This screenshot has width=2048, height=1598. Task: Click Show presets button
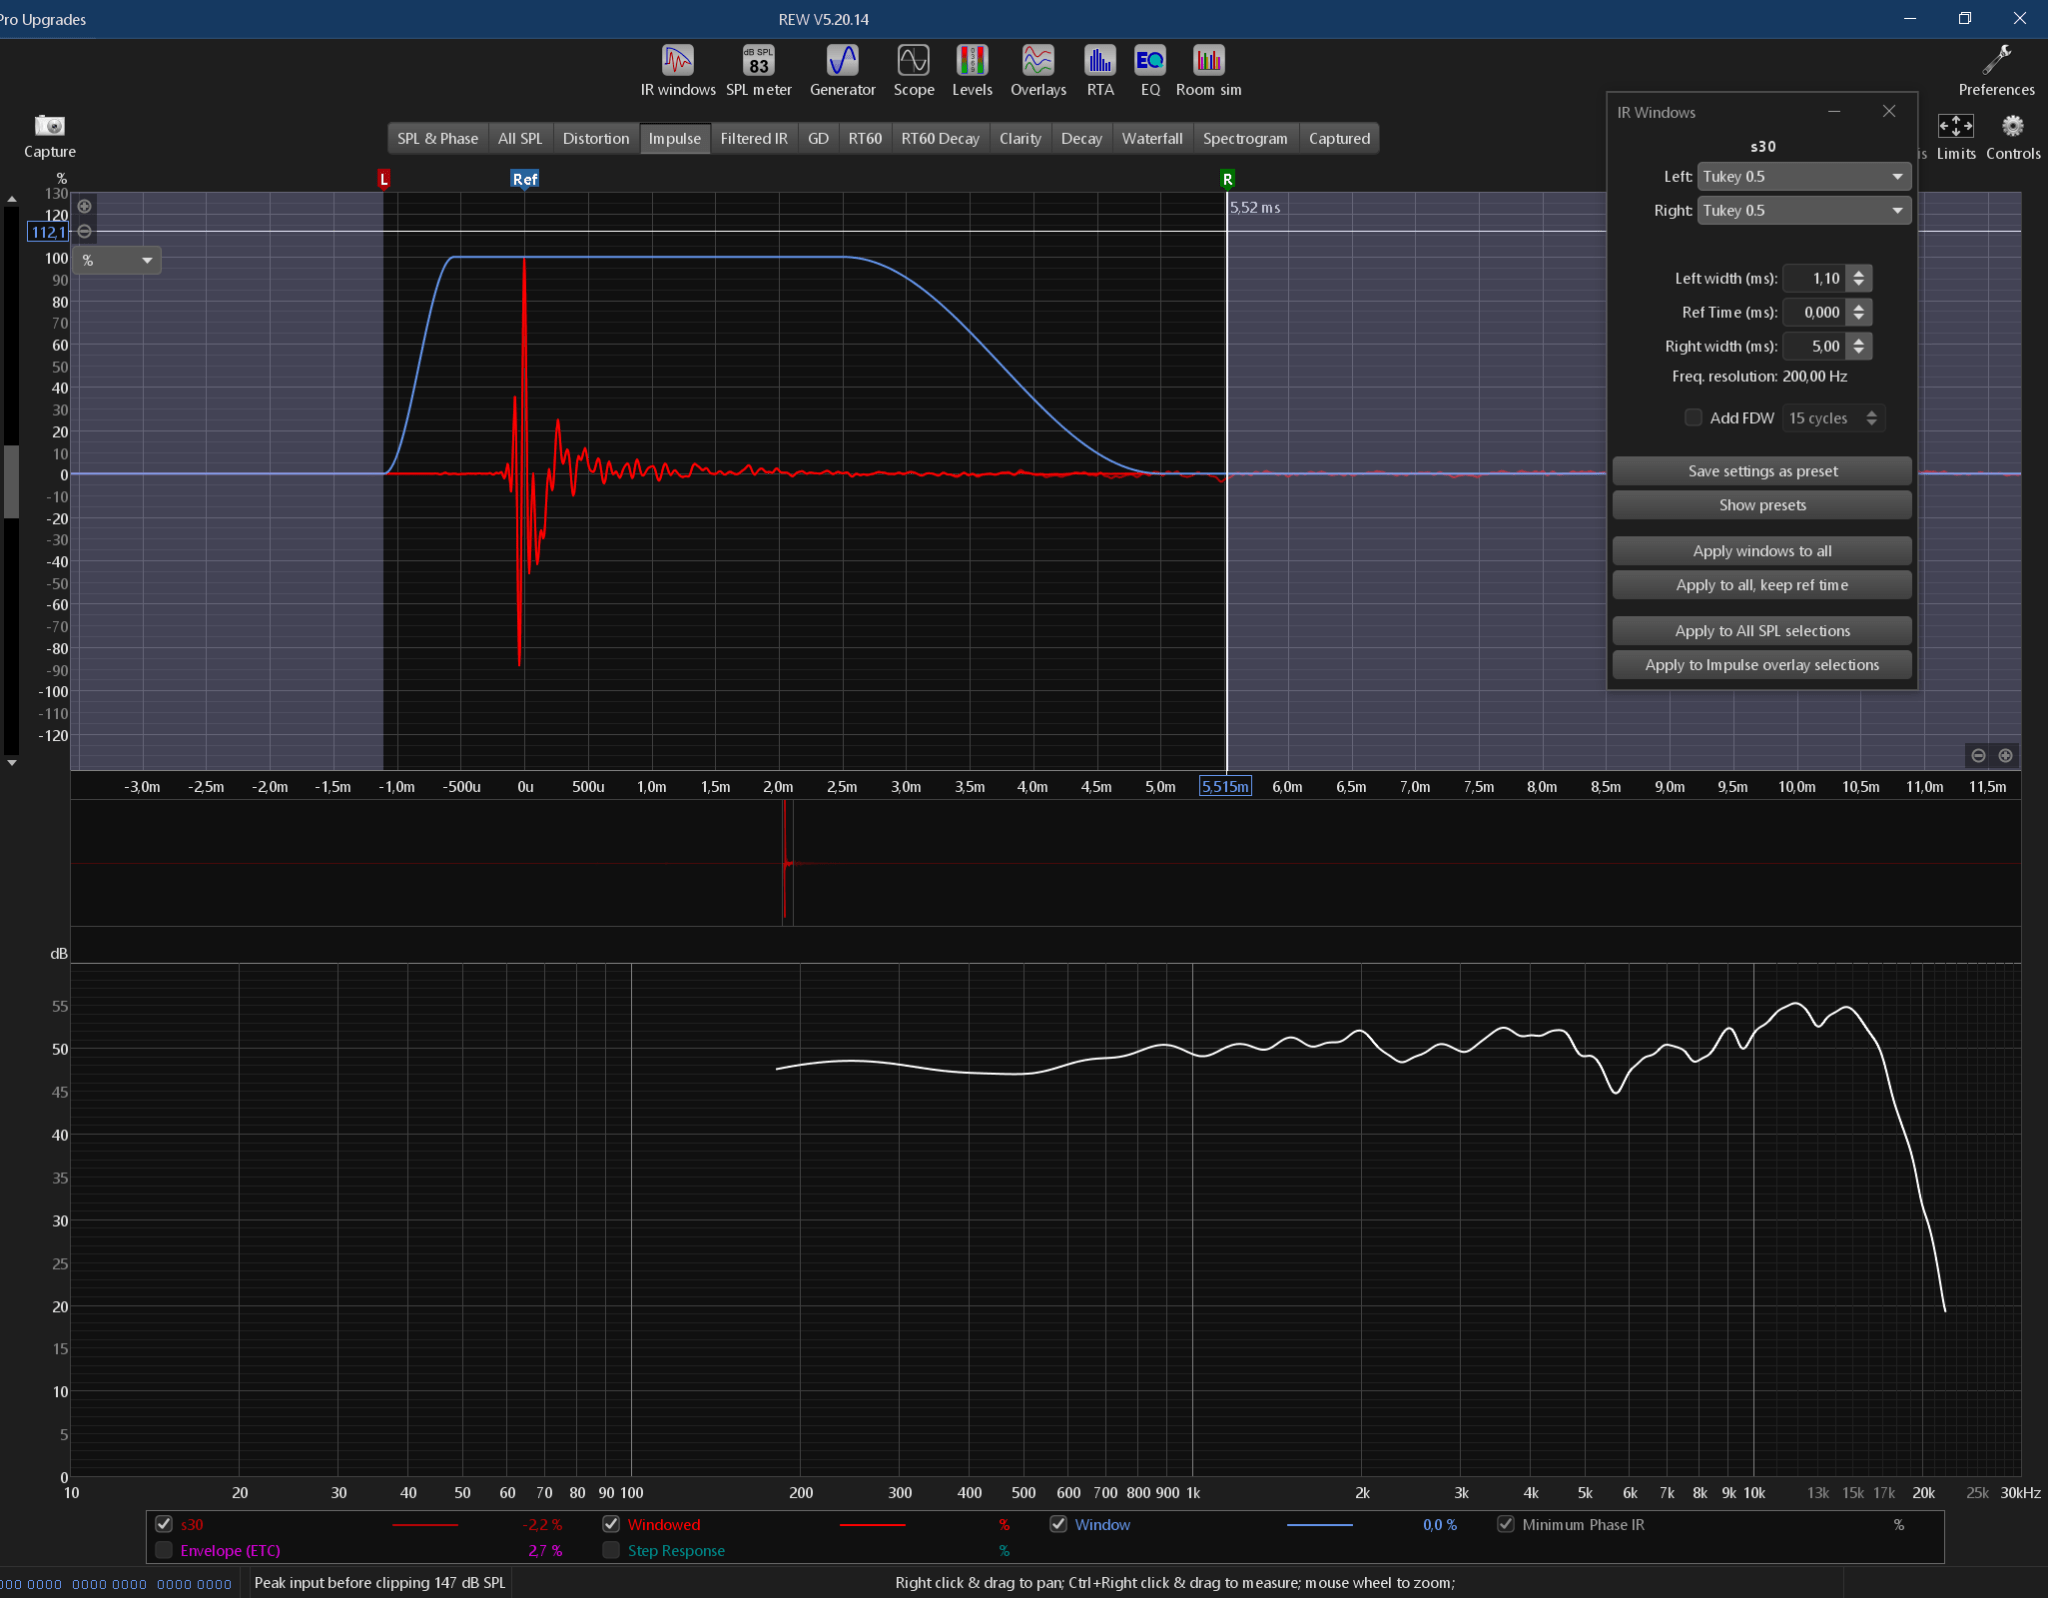click(x=1762, y=505)
